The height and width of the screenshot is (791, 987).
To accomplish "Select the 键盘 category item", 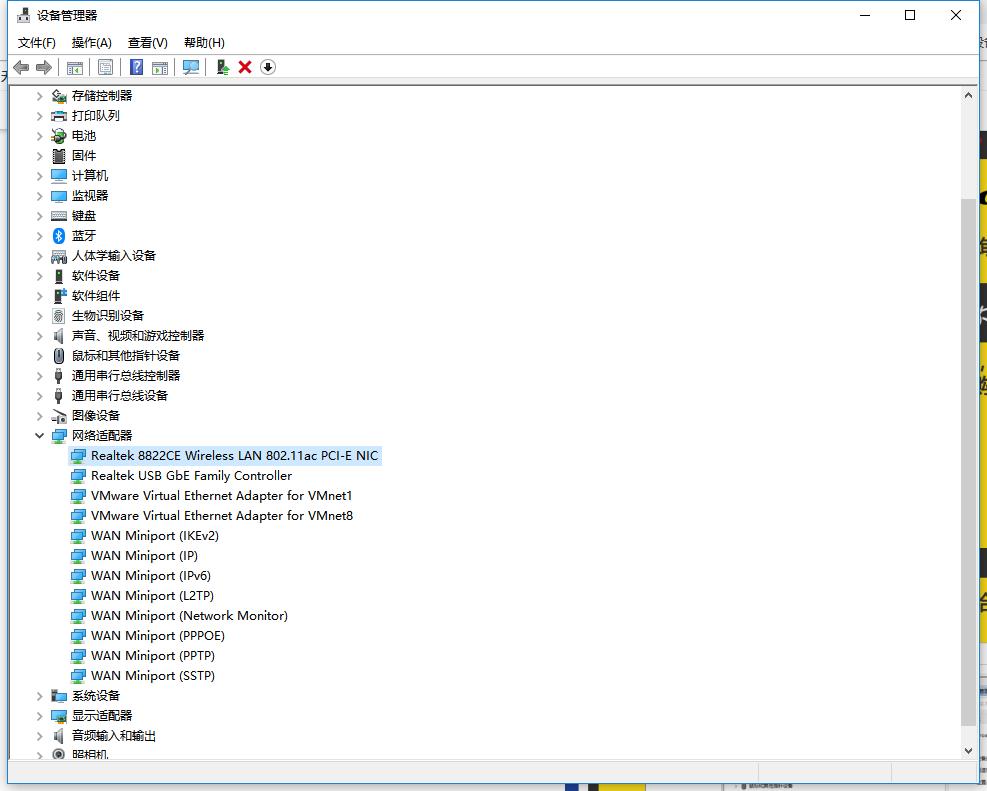I will (x=84, y=216).
